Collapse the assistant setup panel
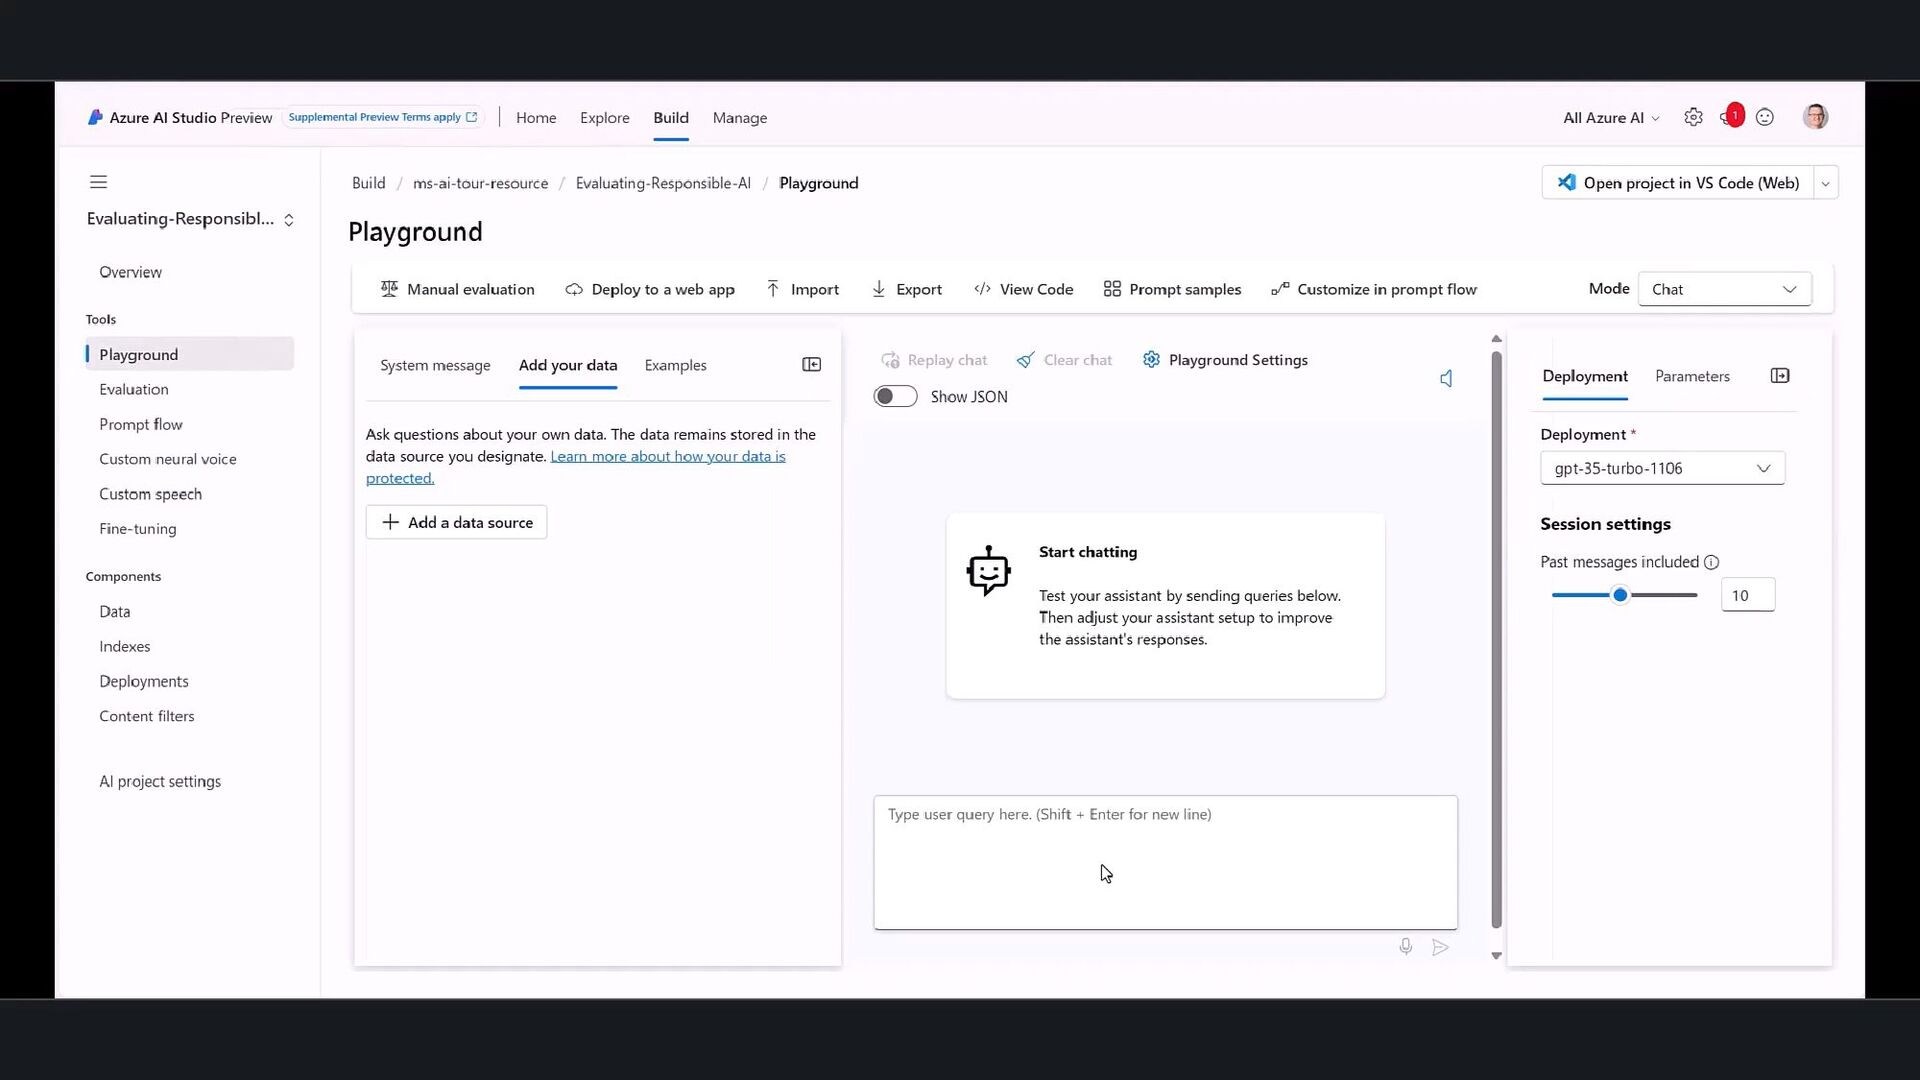 [x=812, y=365]
